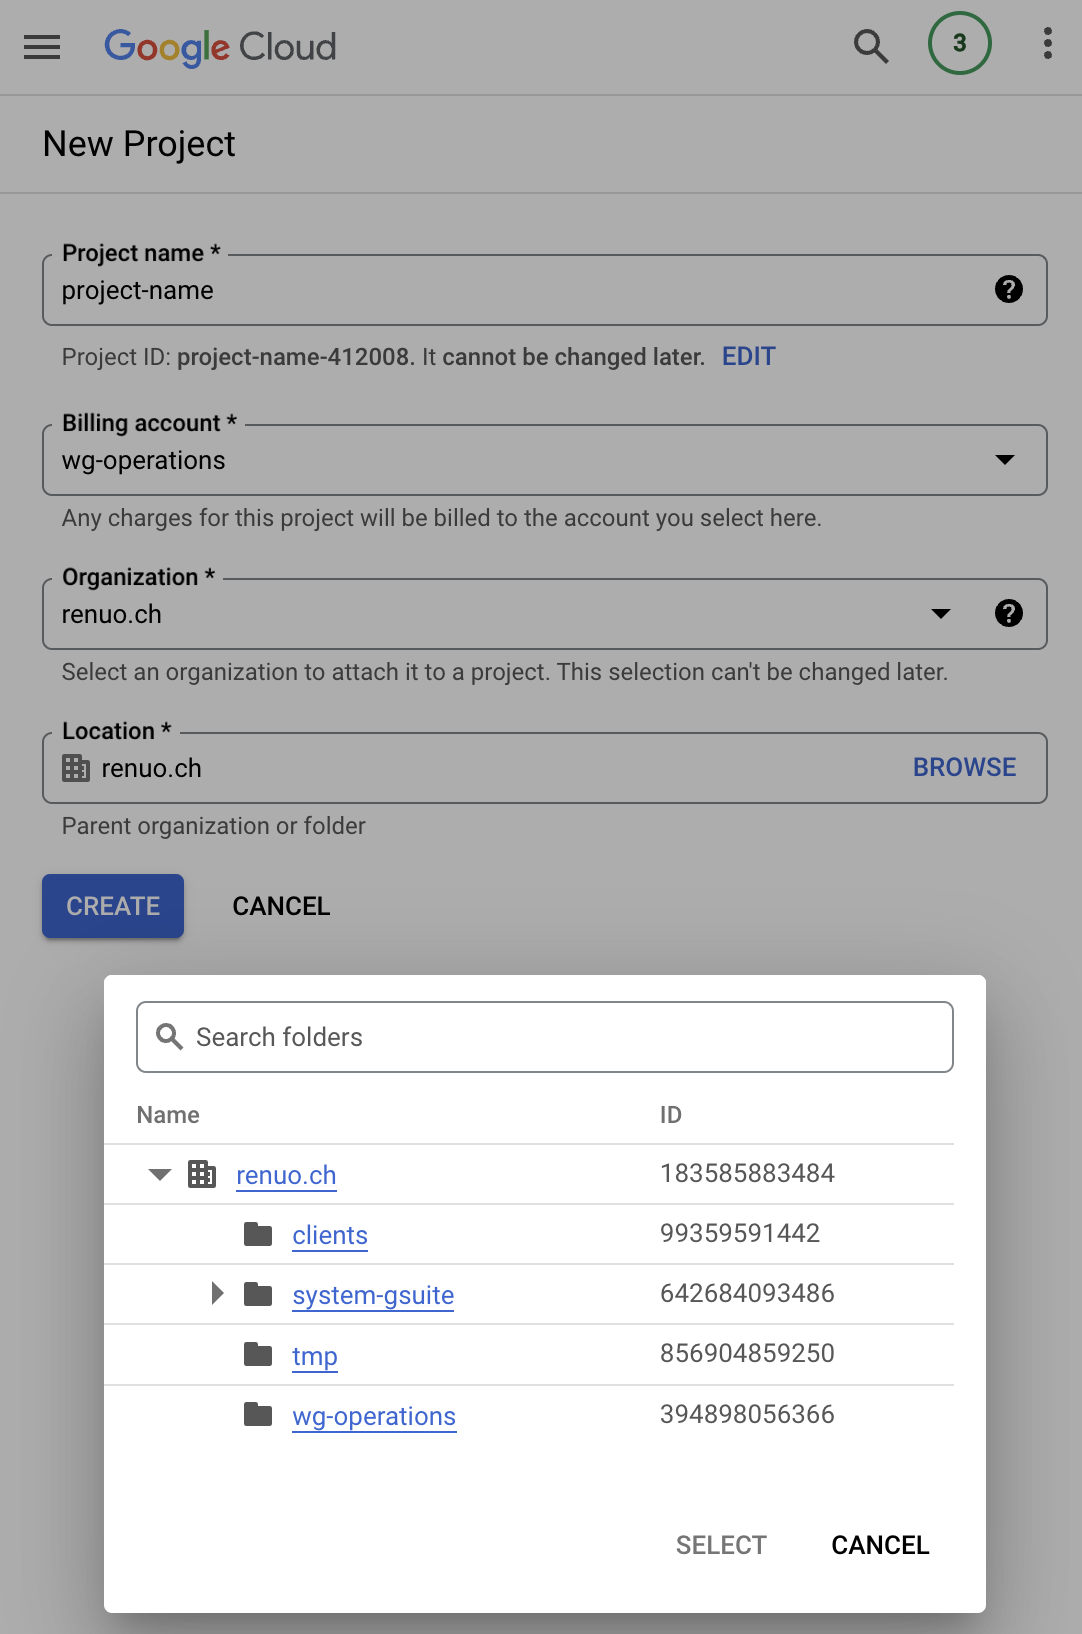Open the Organization dropdown arrow

pyautogui.click(x=941, y=613)
